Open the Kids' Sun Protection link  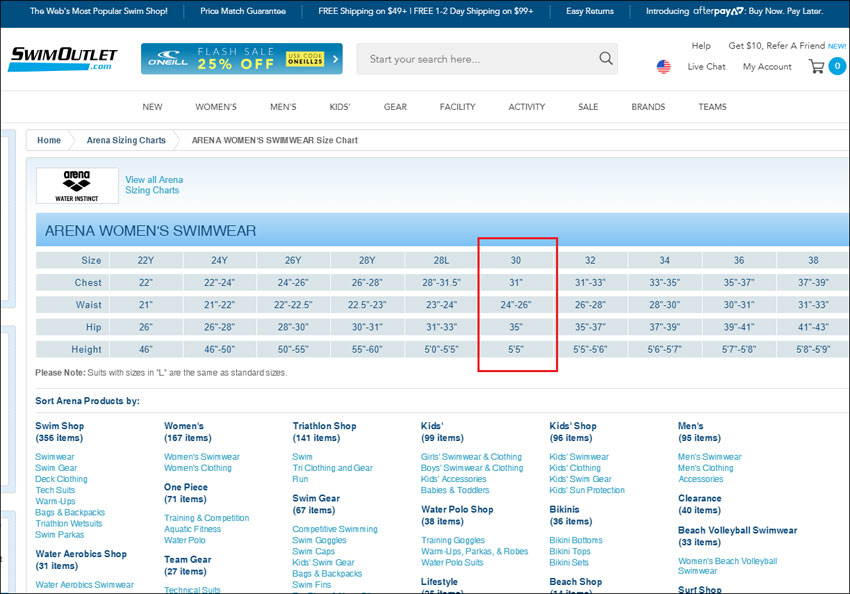point(587,490)
